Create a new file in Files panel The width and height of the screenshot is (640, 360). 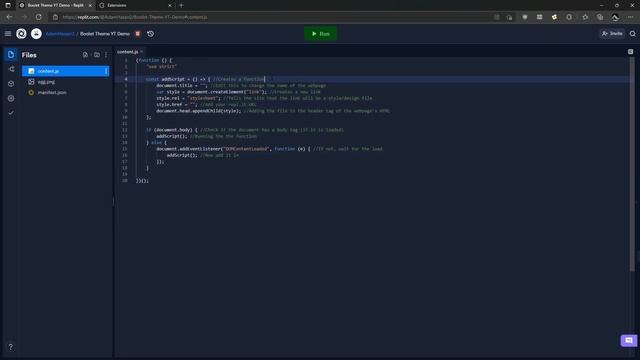pyautogui.click(x=85, y=55)
